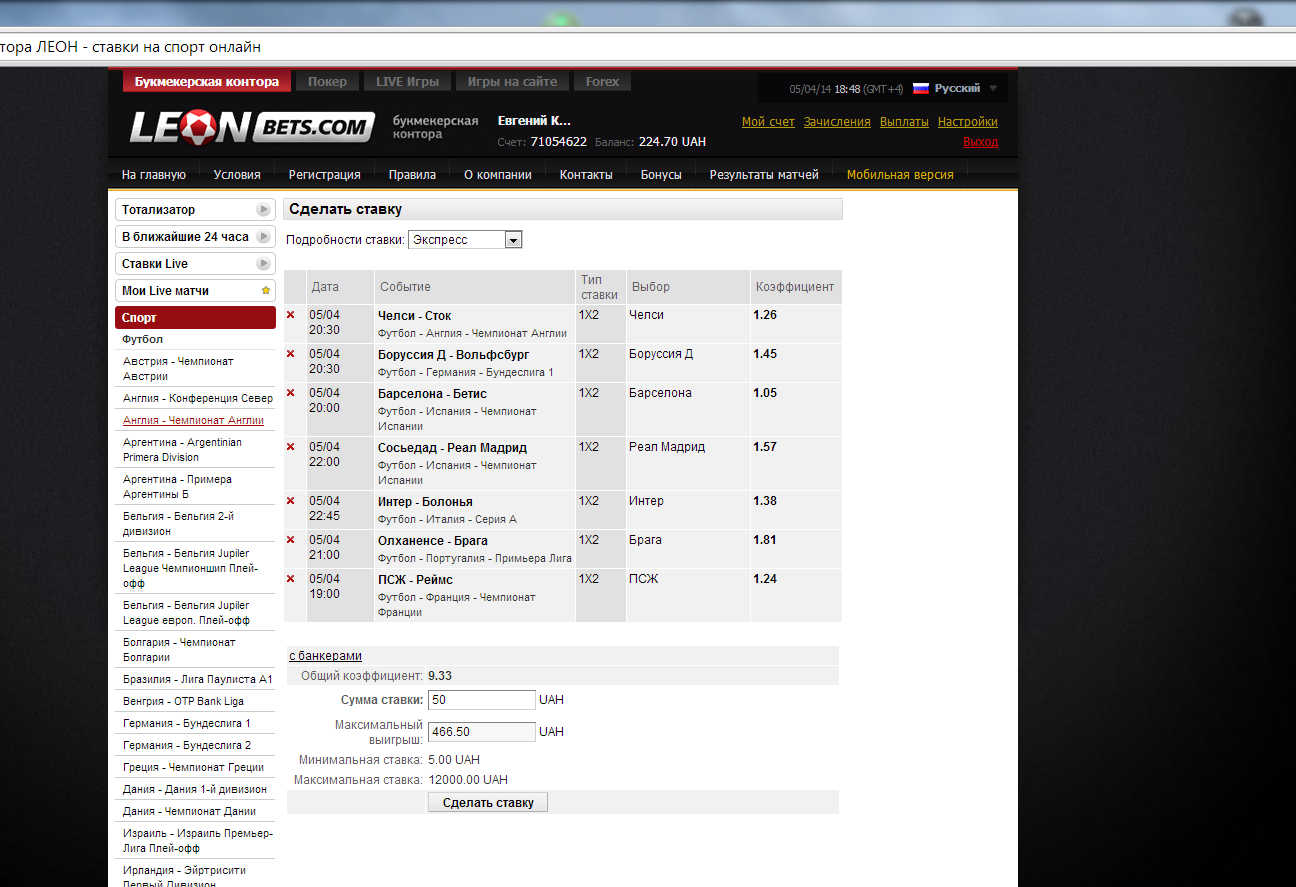Open the Мой счет link
This screenshot has height=887, width=1296.
tap(768, 122)
